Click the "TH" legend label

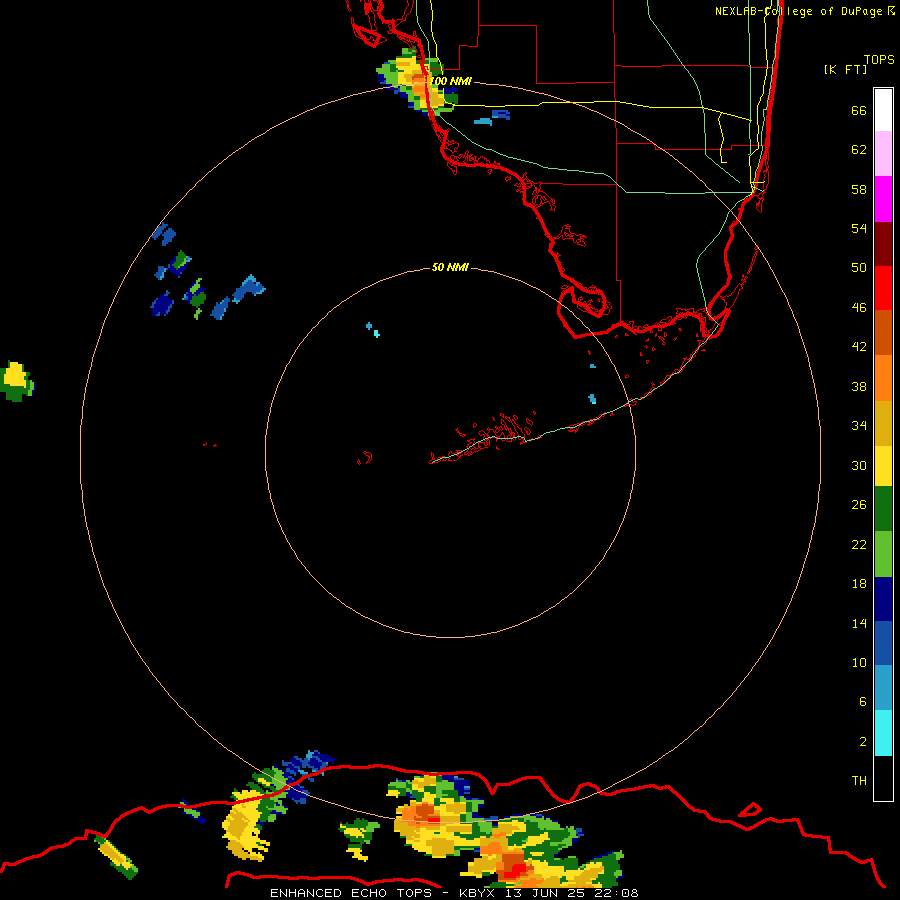tap(859, 780)
